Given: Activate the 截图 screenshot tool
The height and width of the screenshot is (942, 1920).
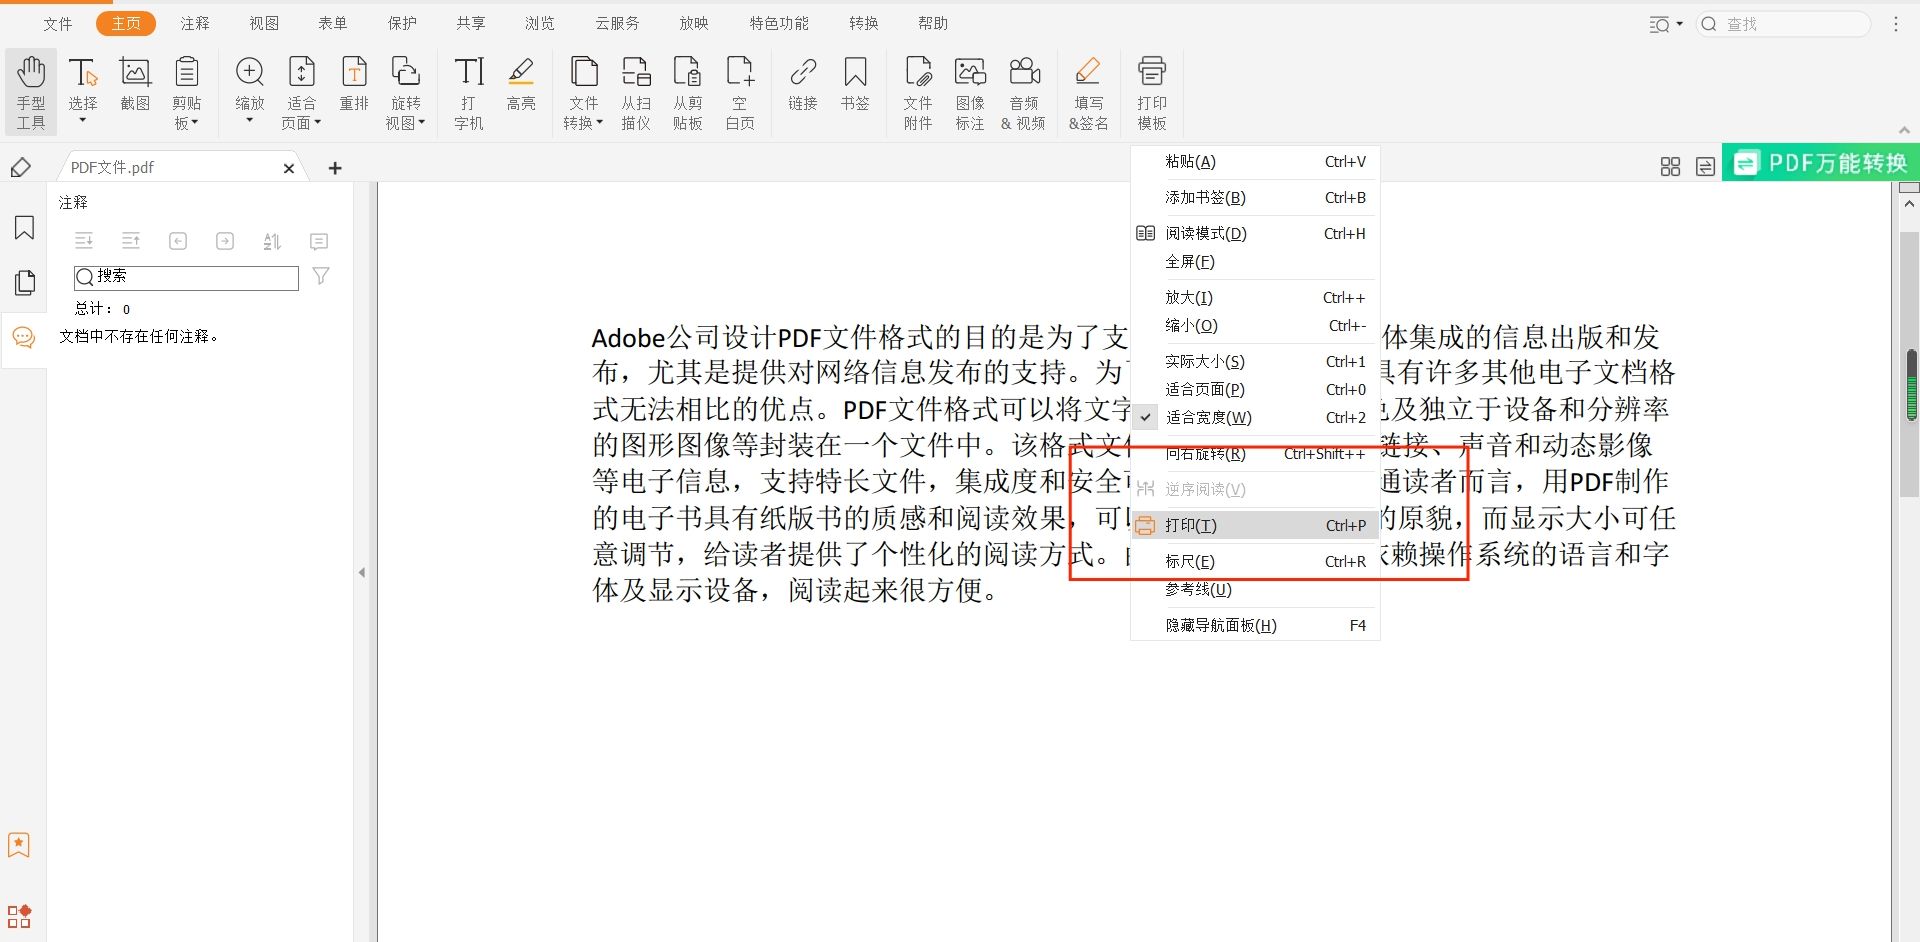Looking at the screenshot, I should [135, 90].
